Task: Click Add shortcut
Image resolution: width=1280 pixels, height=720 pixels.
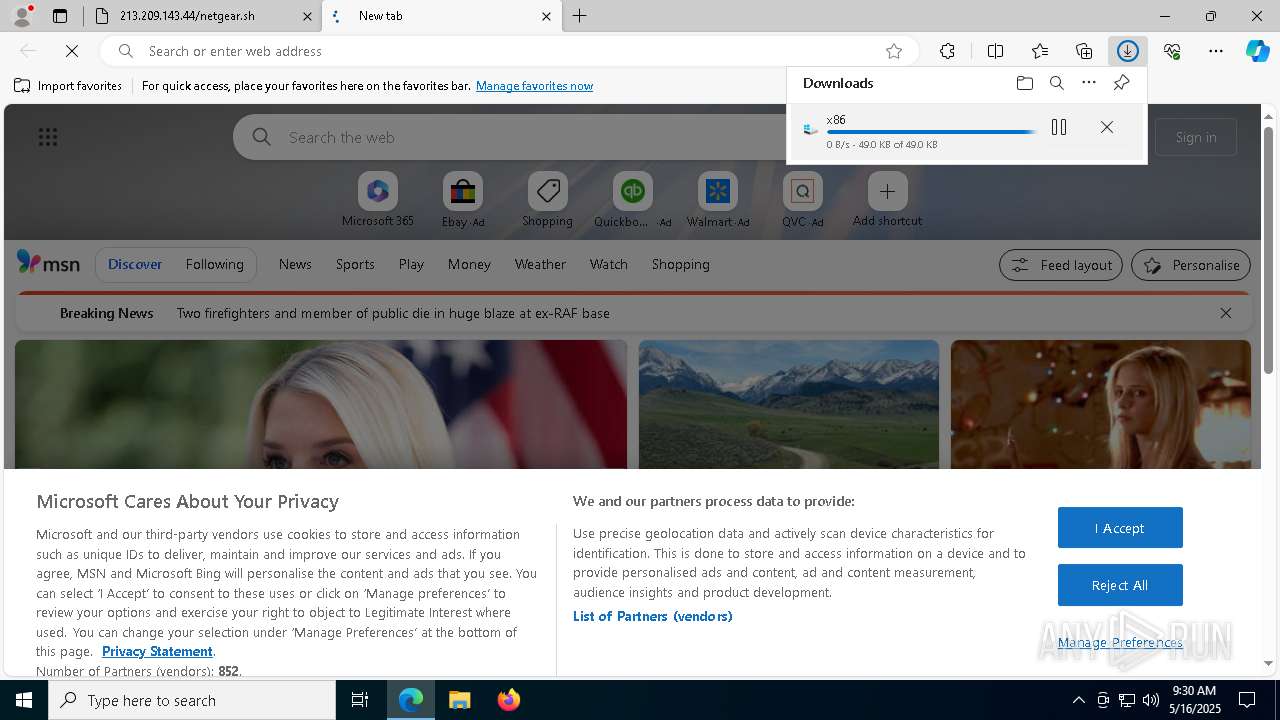Action: [887, 200]
